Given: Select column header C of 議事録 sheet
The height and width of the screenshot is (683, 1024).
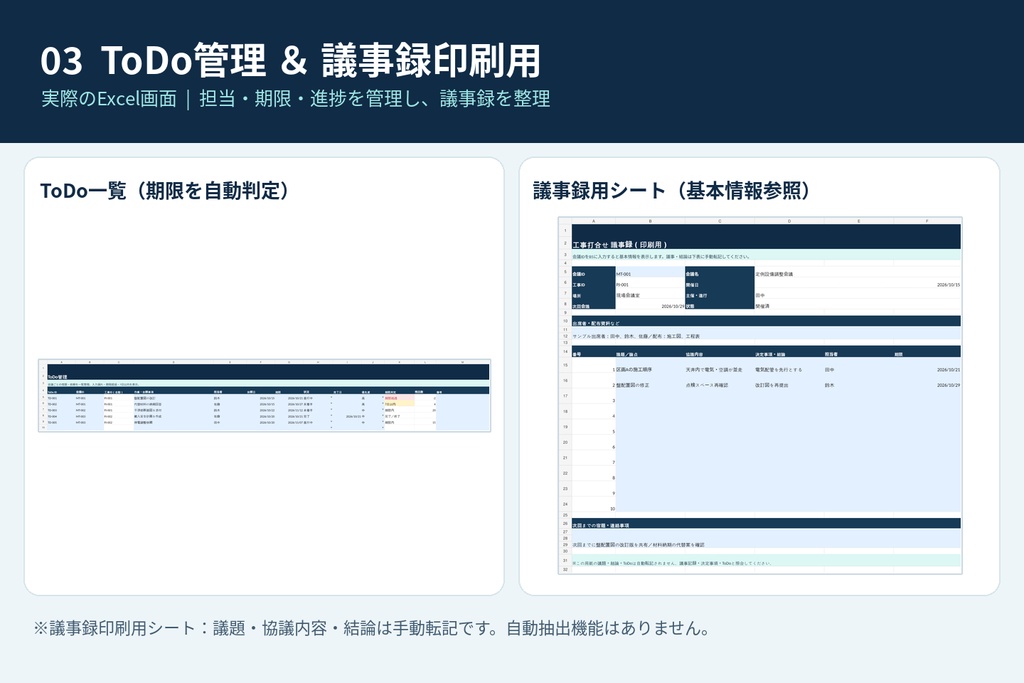Looking at the screenshot, I should pyautogui.click(x=720, y=221).
